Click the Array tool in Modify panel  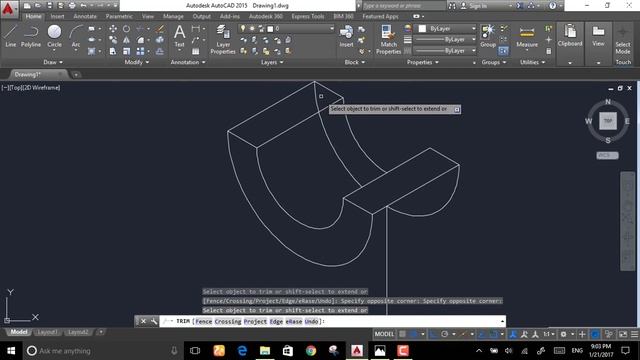tap(140, 51)
